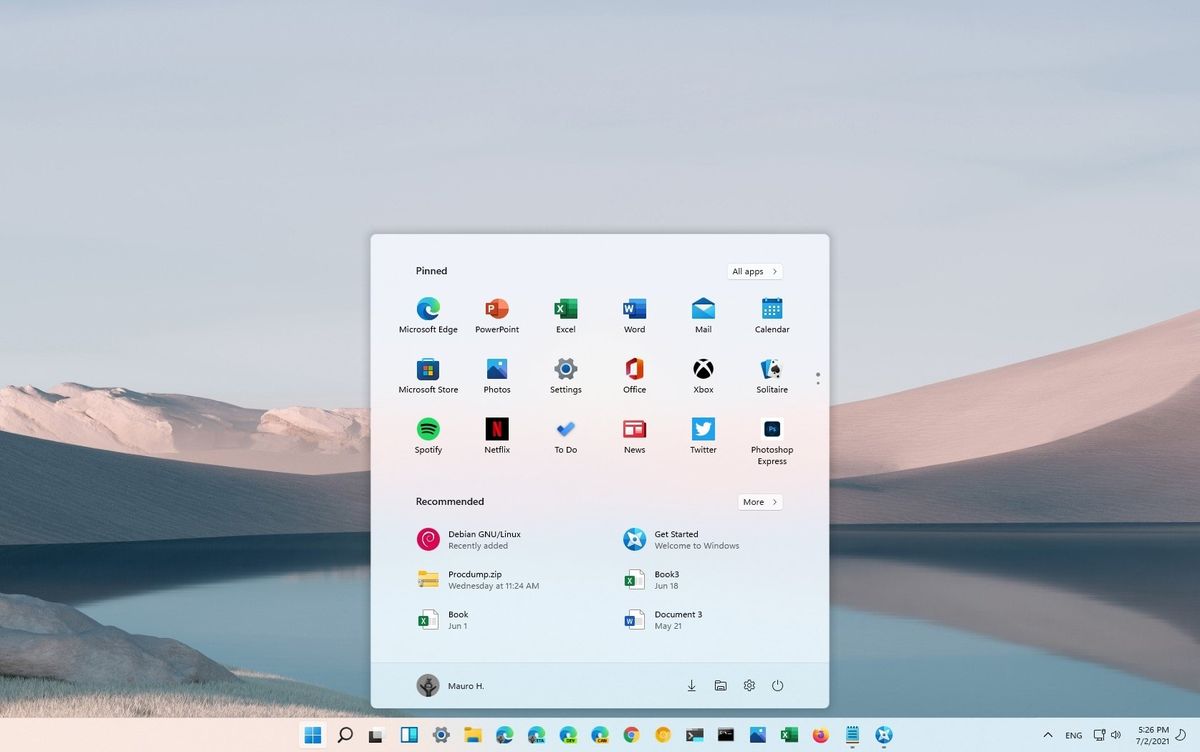The width and height of the screenshot is (1200, 752).
Task: Click the power icon in the Start menu
Action: (778, 686)
